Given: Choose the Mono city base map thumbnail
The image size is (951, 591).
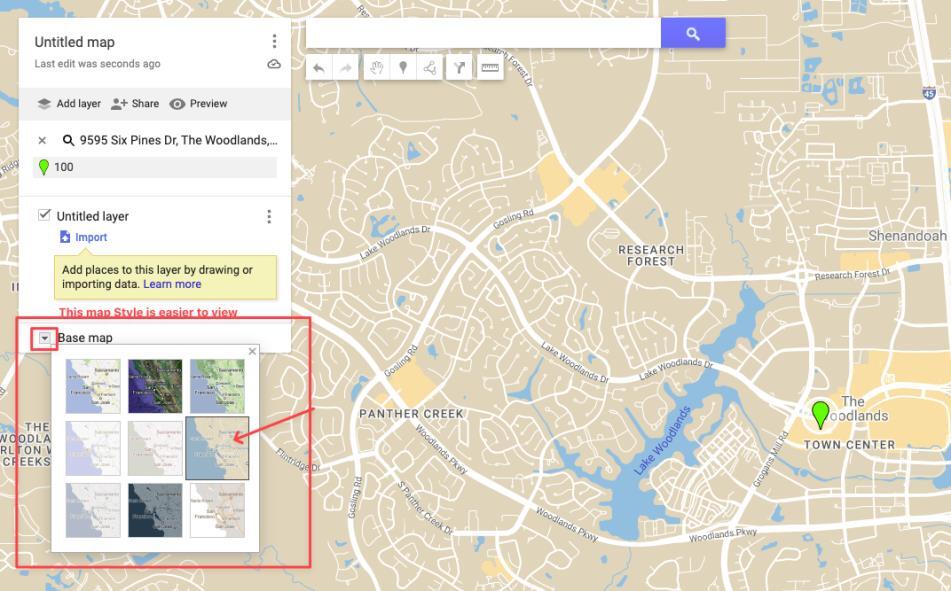Looking at the screenshot, I should 155,448.
